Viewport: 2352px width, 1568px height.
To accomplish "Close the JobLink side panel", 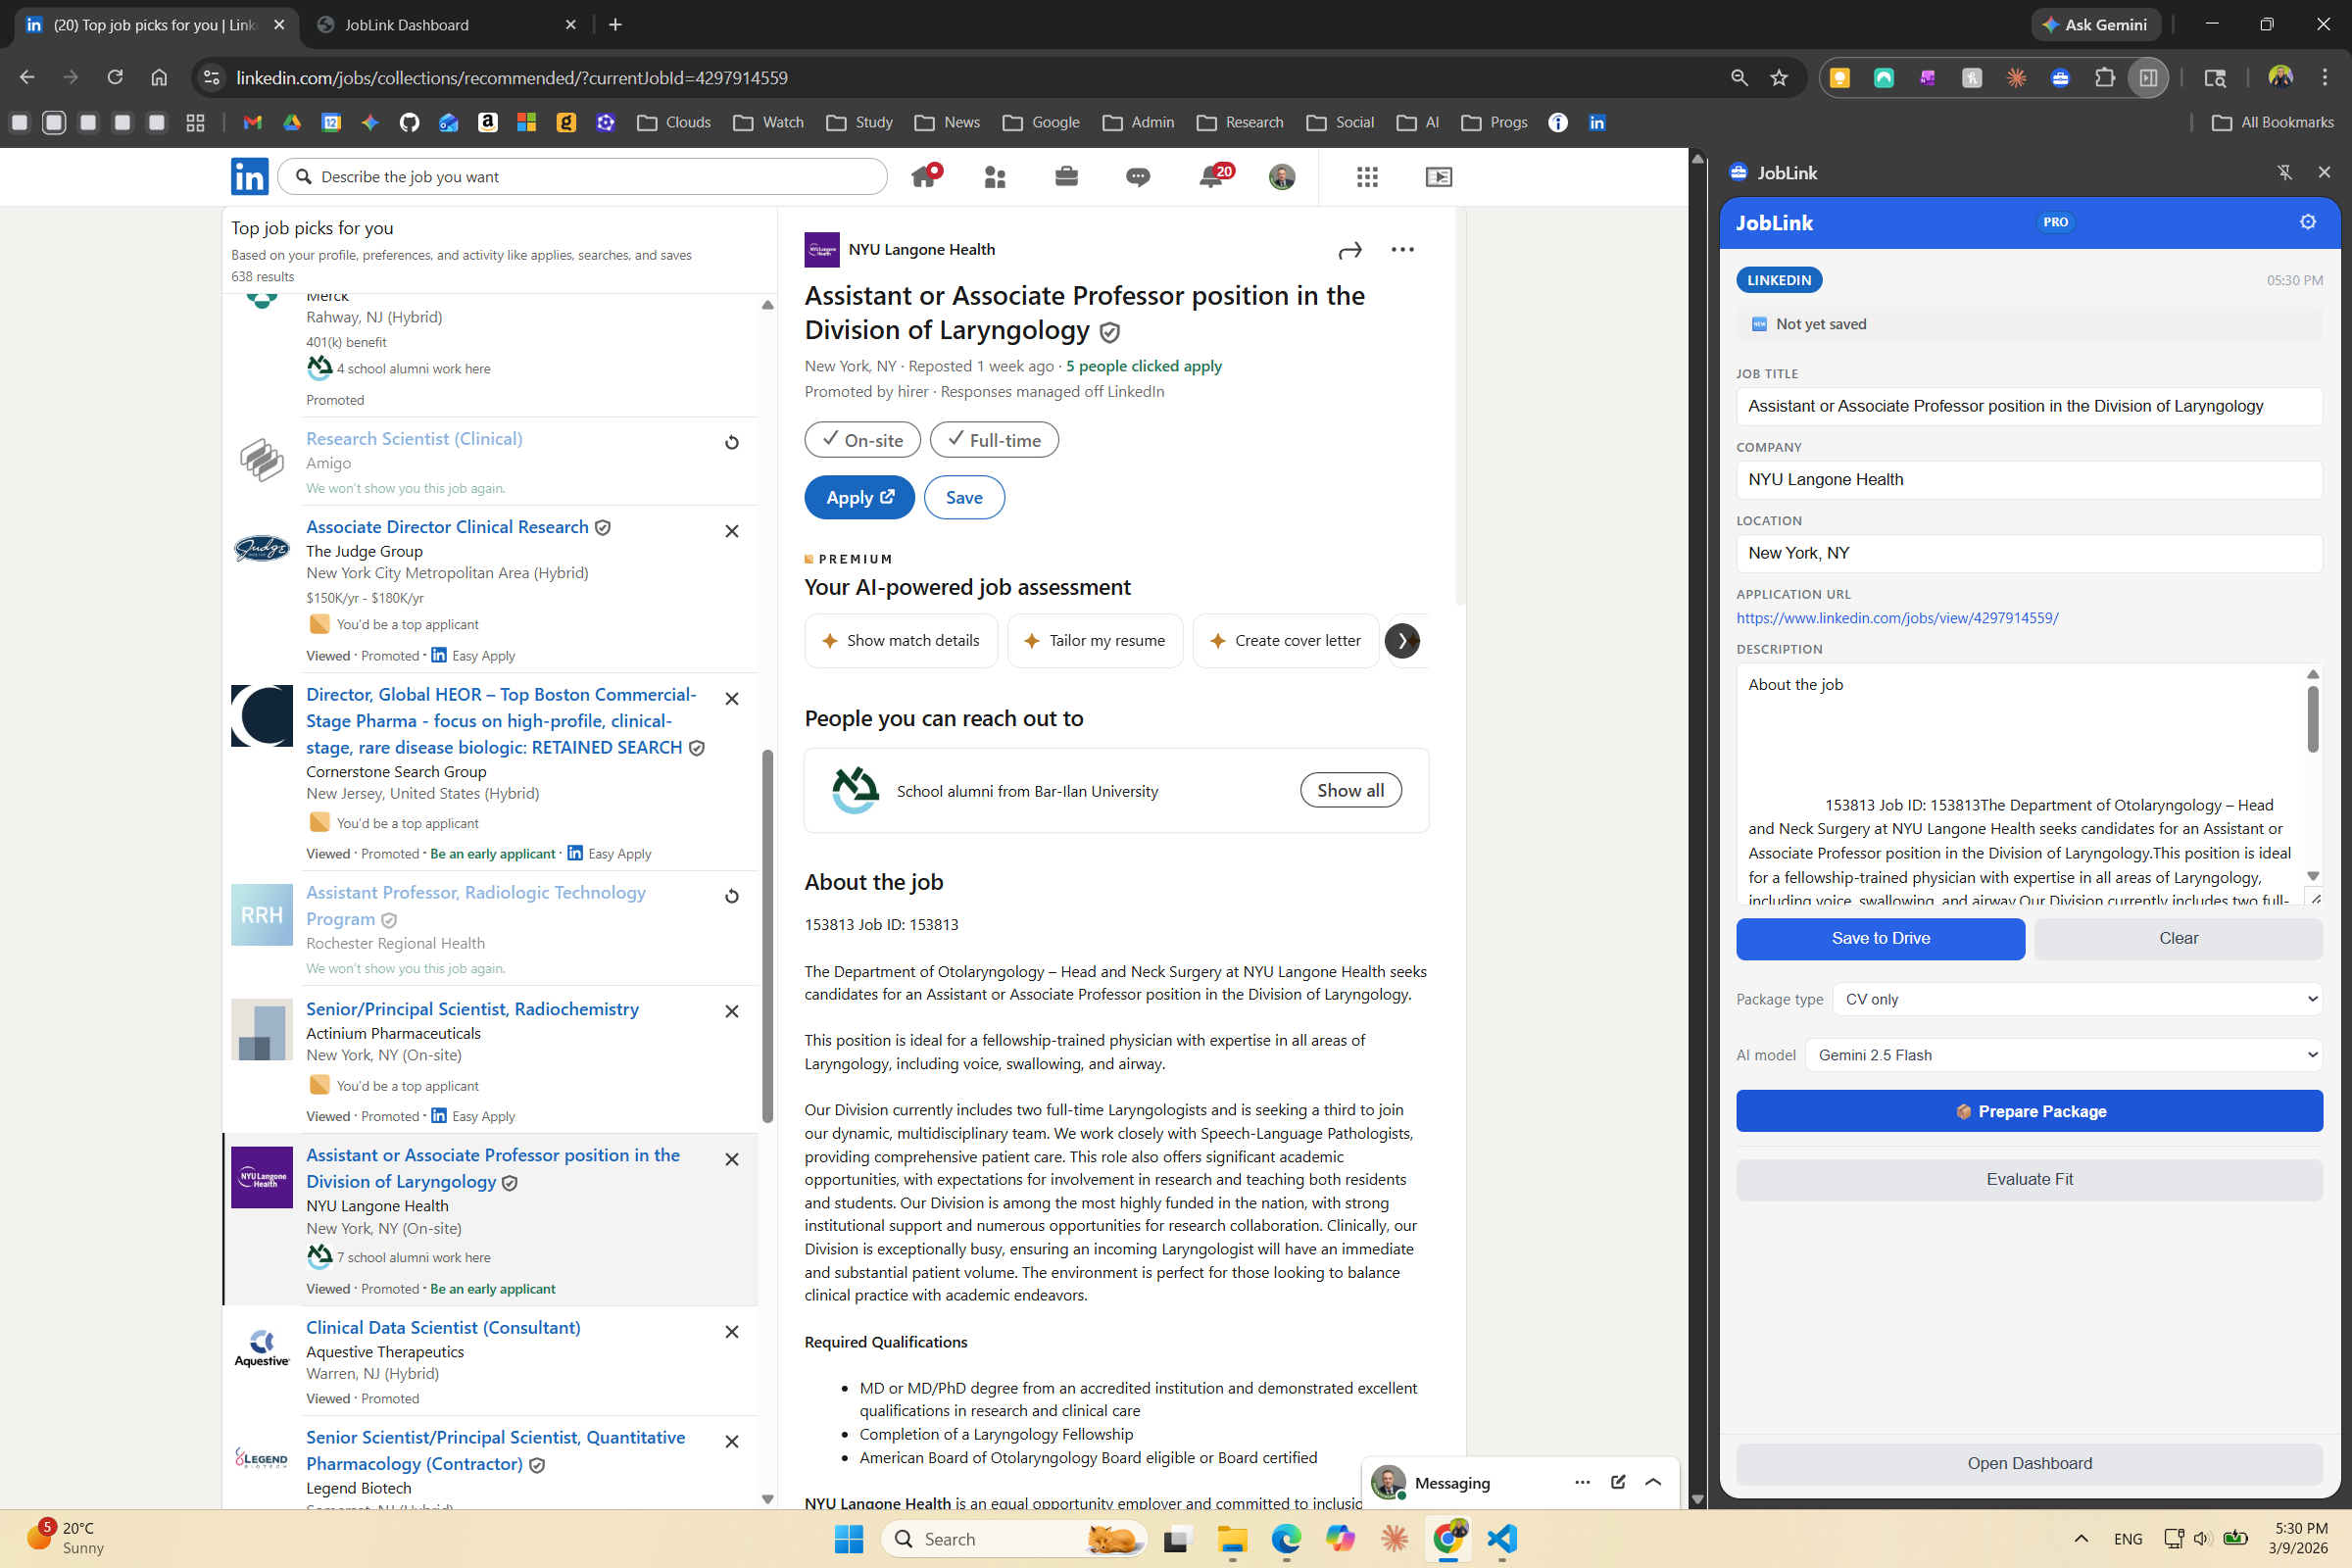I will coord(2324,173).
